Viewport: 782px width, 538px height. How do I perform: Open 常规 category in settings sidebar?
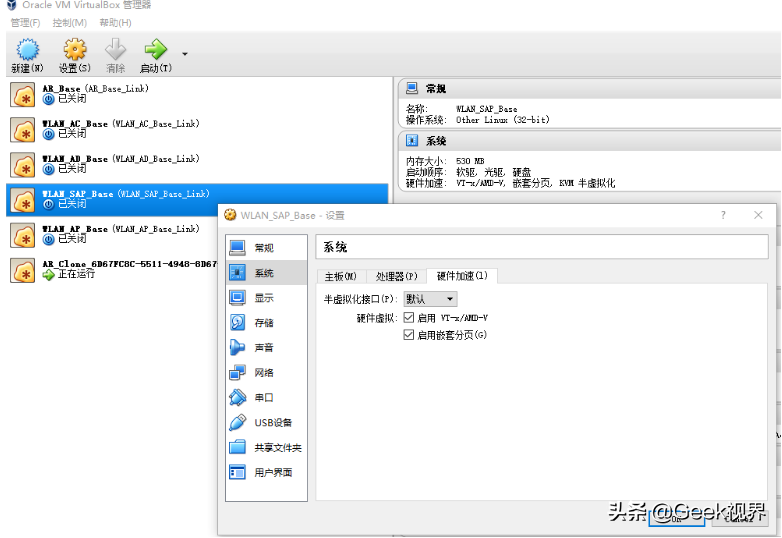[x=266, y=248]
